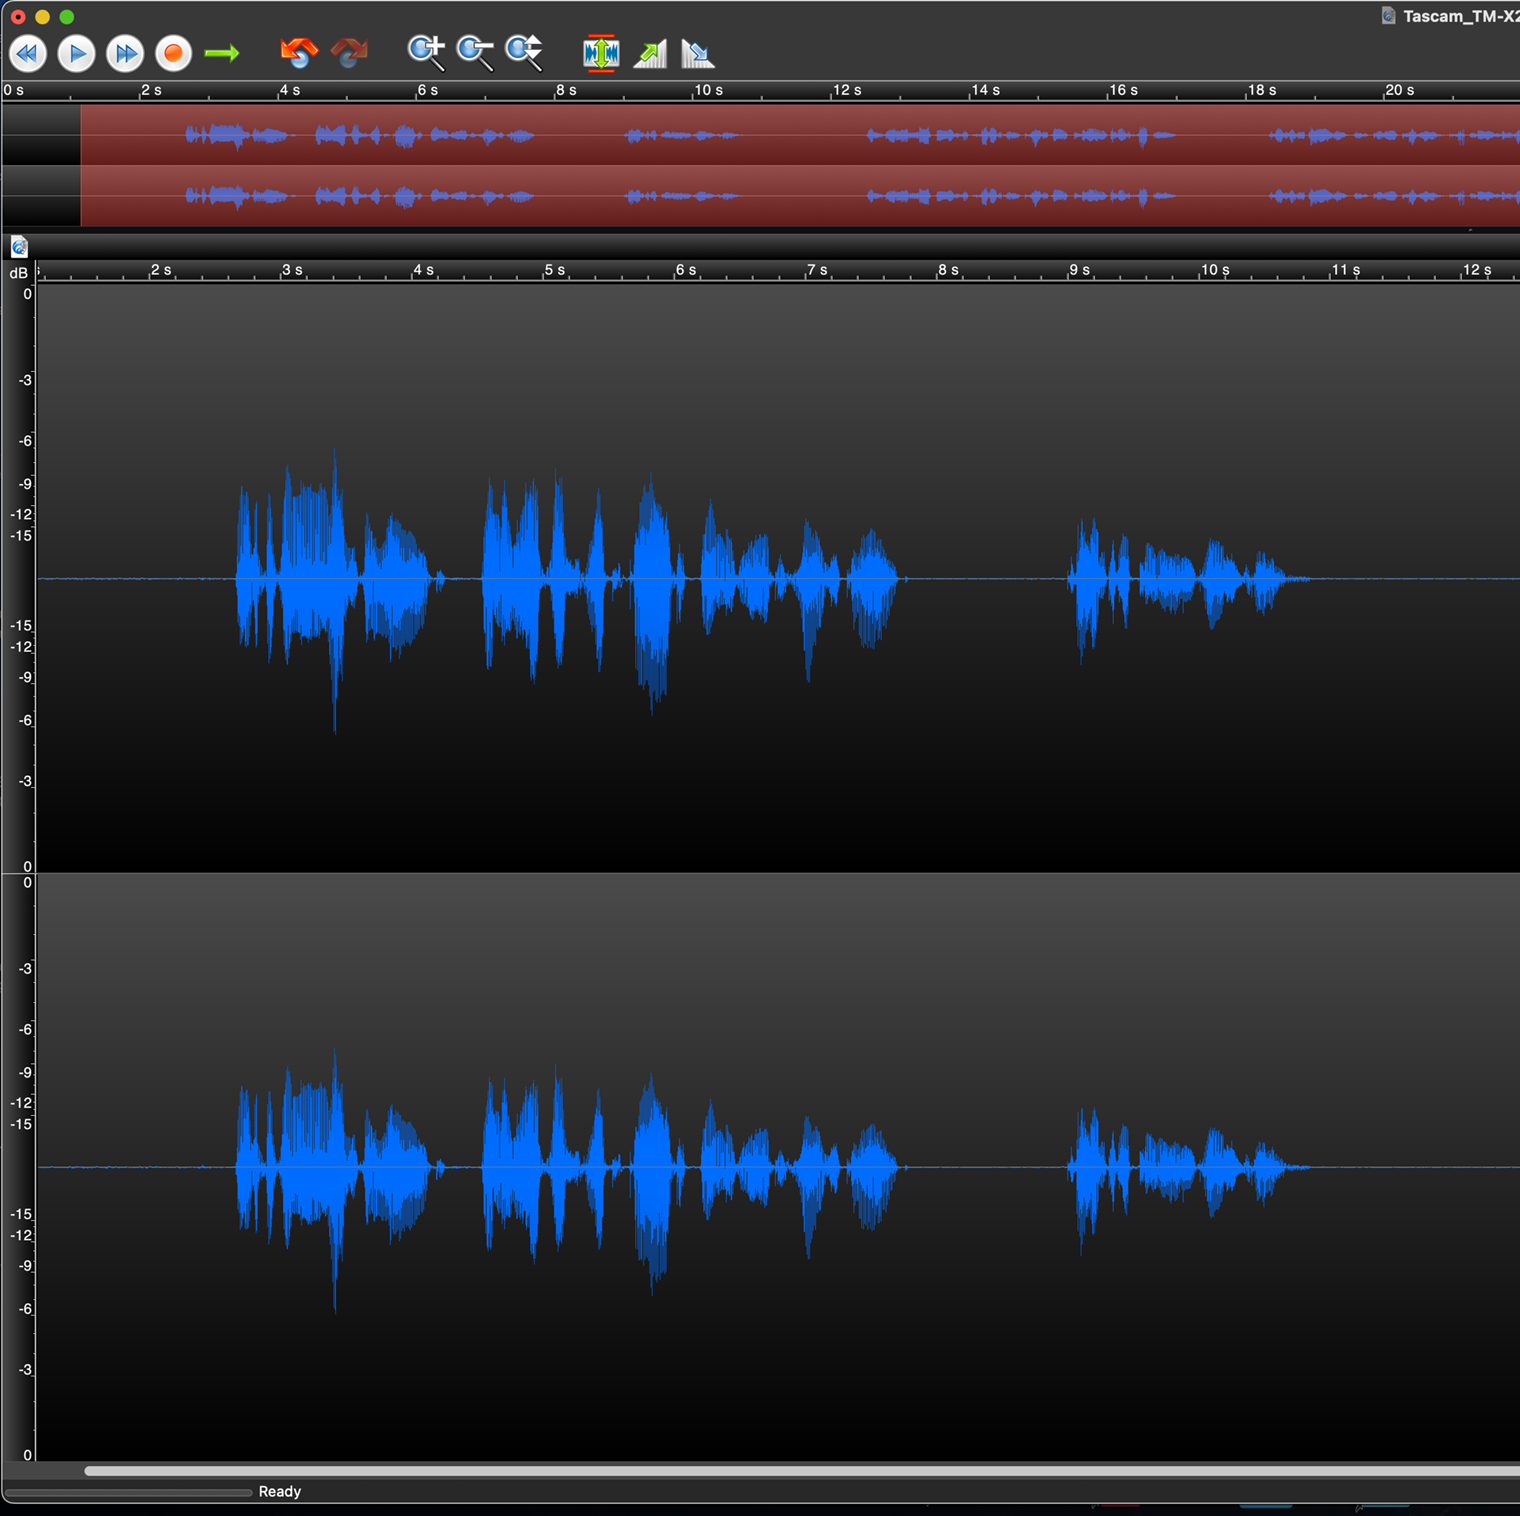Start recording with the orange Record button
Screen dimensions: 1520x1516
click(173, 53)
